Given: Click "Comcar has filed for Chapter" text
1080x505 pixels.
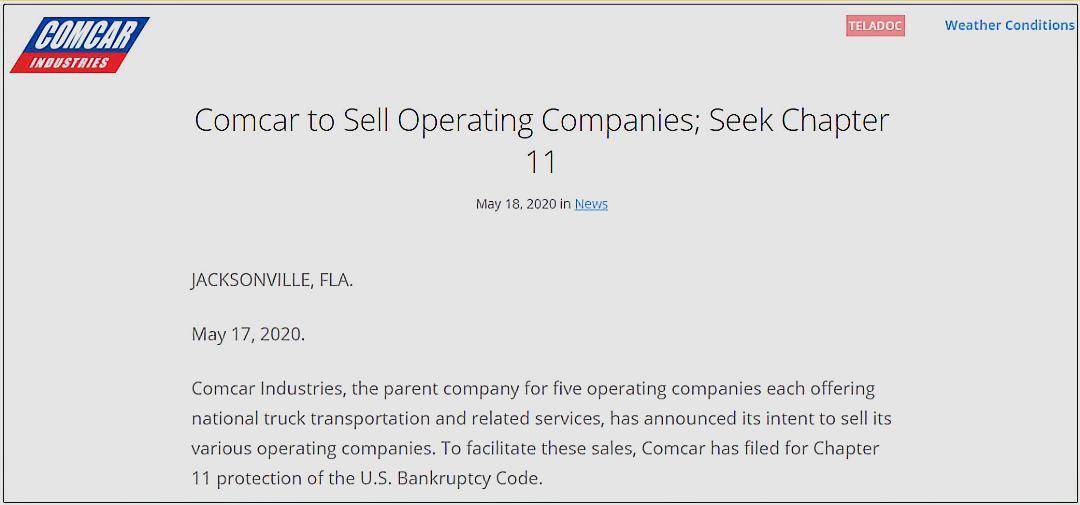Looking at the screenshot, I should coord(760,448).
